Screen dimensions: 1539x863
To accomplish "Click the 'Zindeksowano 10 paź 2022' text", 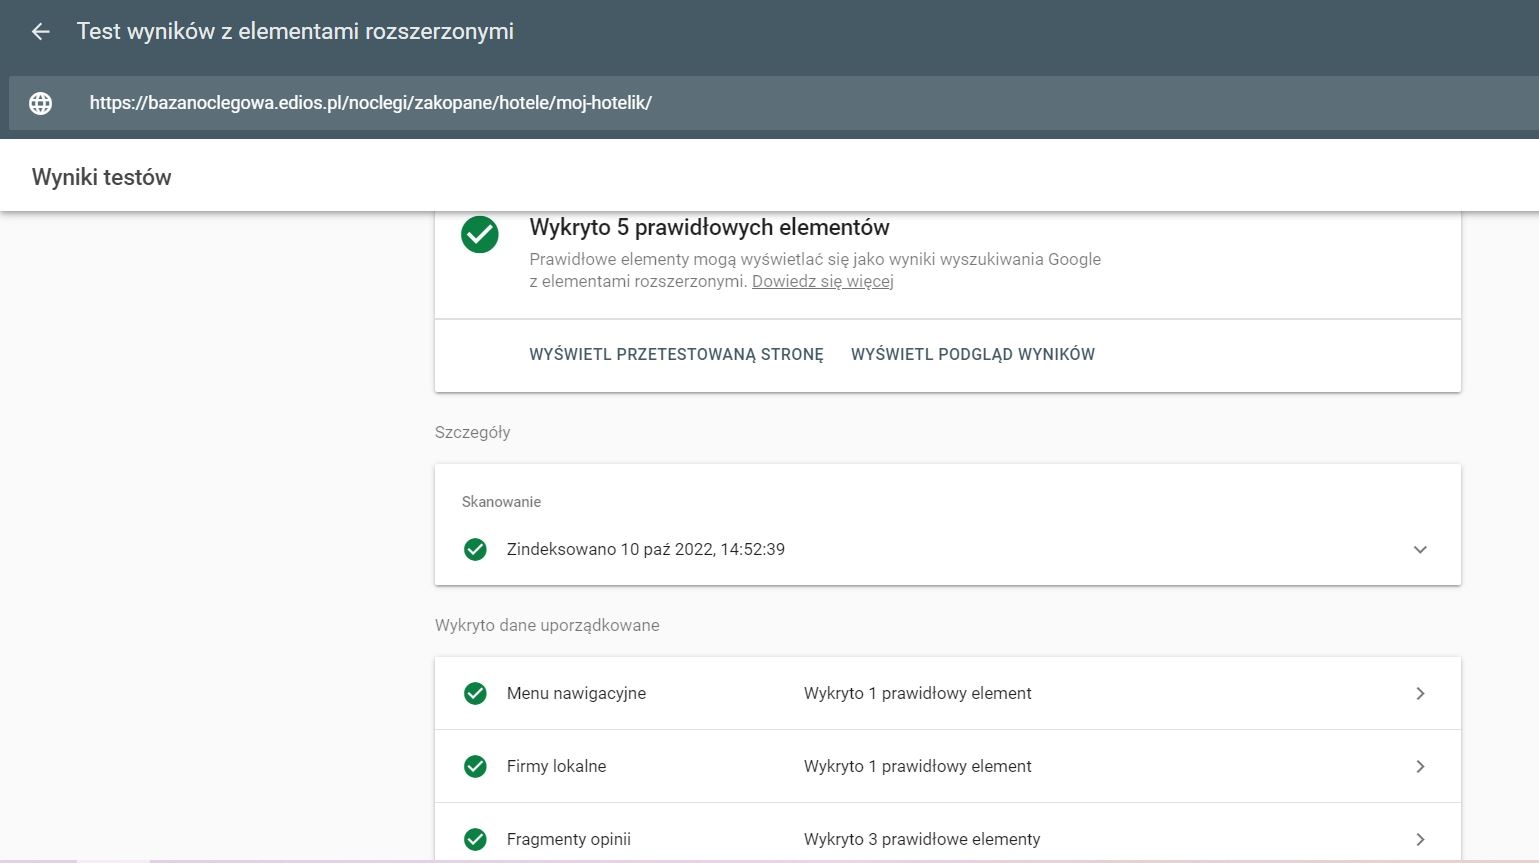I will 645,549.
